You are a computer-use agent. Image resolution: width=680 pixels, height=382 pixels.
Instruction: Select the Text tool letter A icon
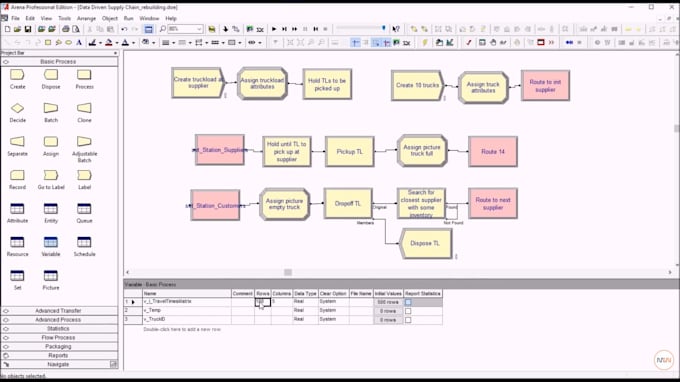79,42
